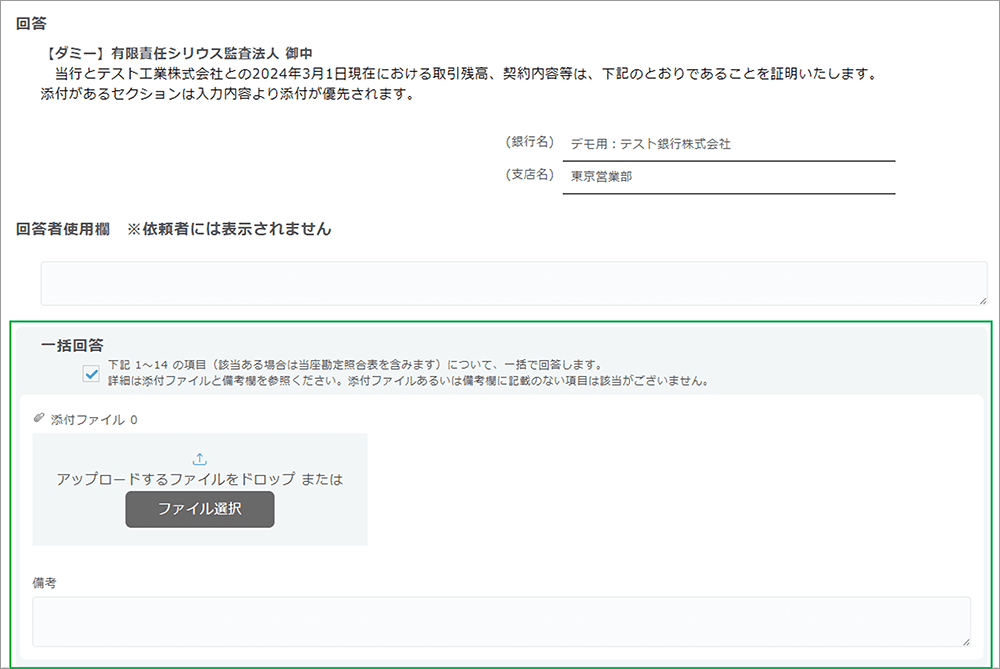Click the resize grip on 備考 textarea
1000x669 pixels.
point(964,640)
